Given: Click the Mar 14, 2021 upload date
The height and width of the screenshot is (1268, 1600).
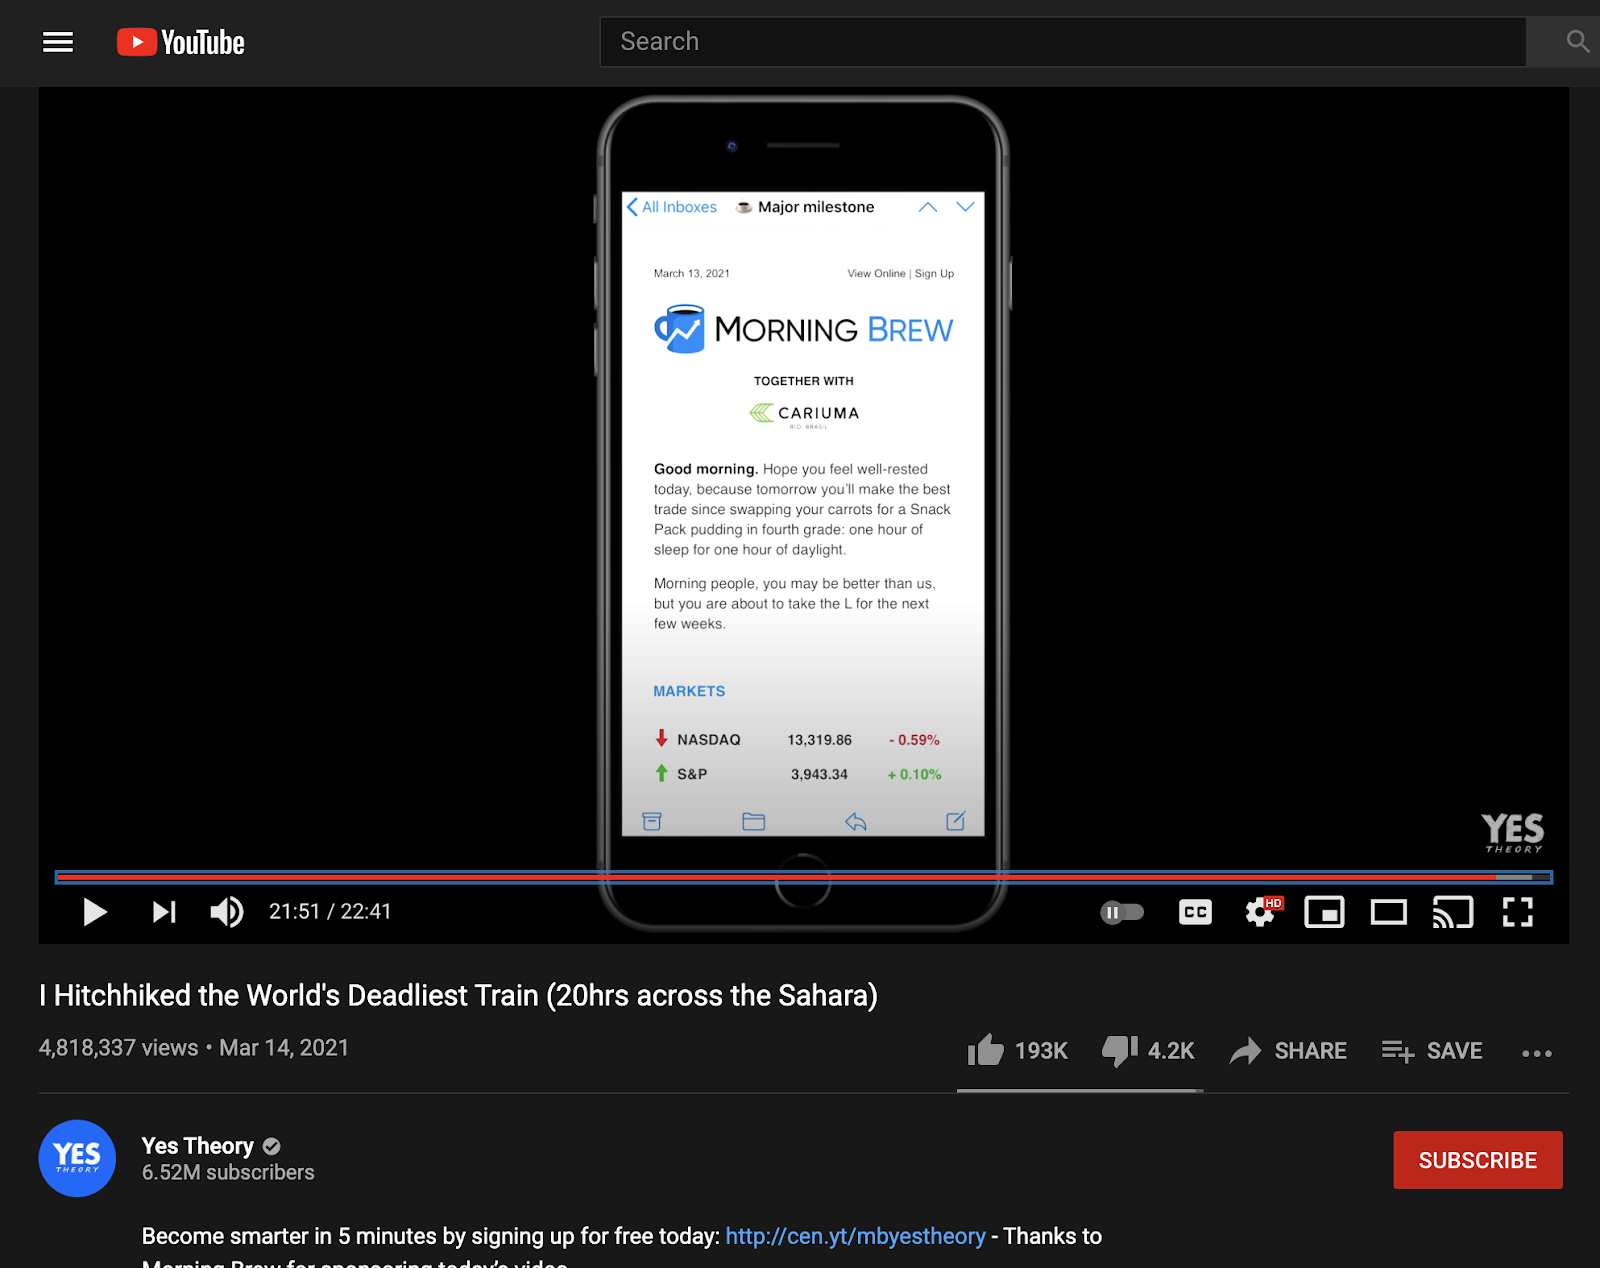Looking at the screenshot, I should [284, 1048].
